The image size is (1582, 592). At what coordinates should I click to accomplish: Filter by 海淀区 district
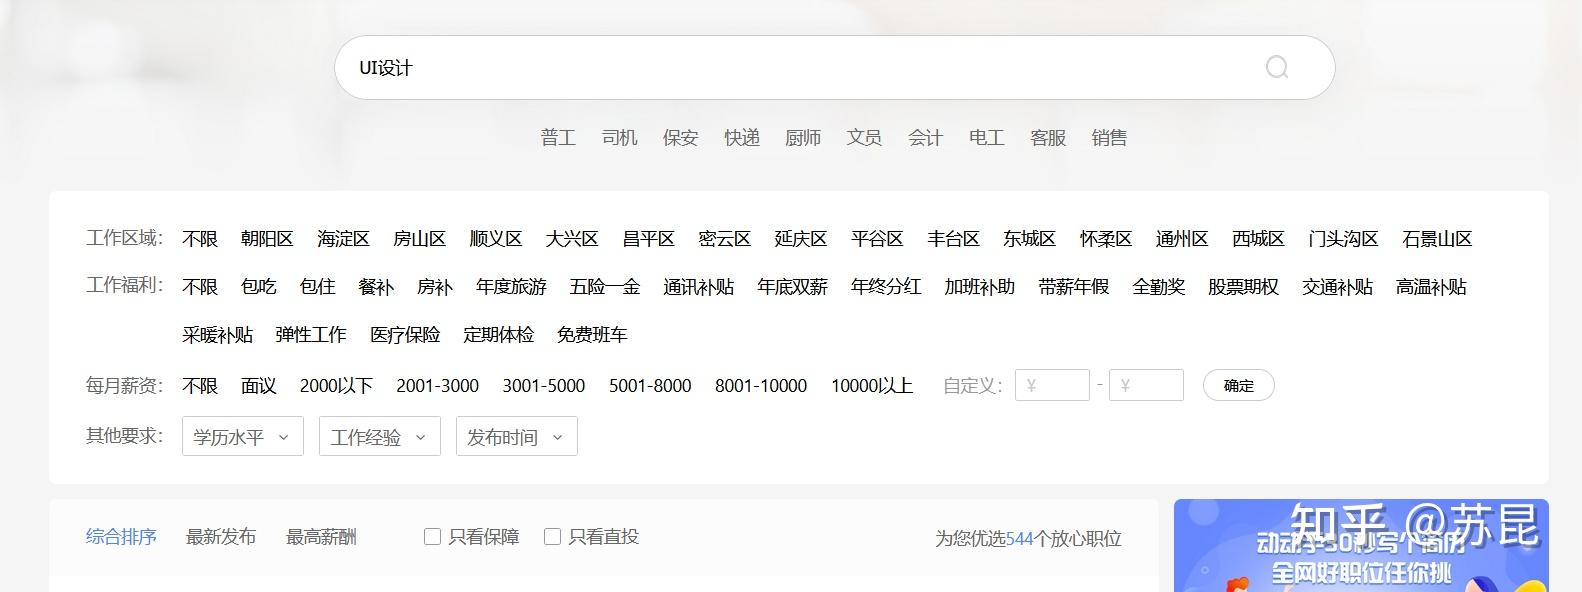pyautogui.click(x=343, y=239)
